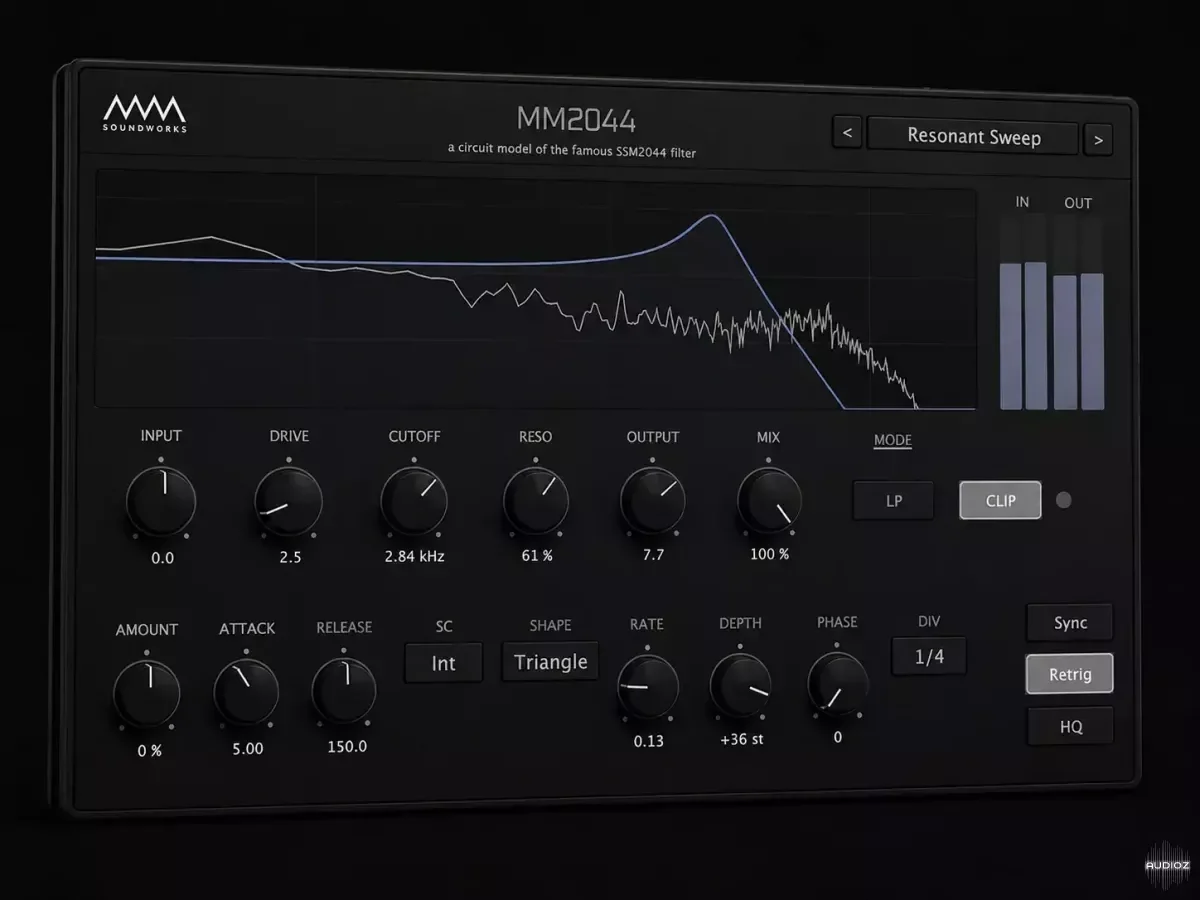
Task: Click the release value 150.0
Action: click(x=346, y=746)
